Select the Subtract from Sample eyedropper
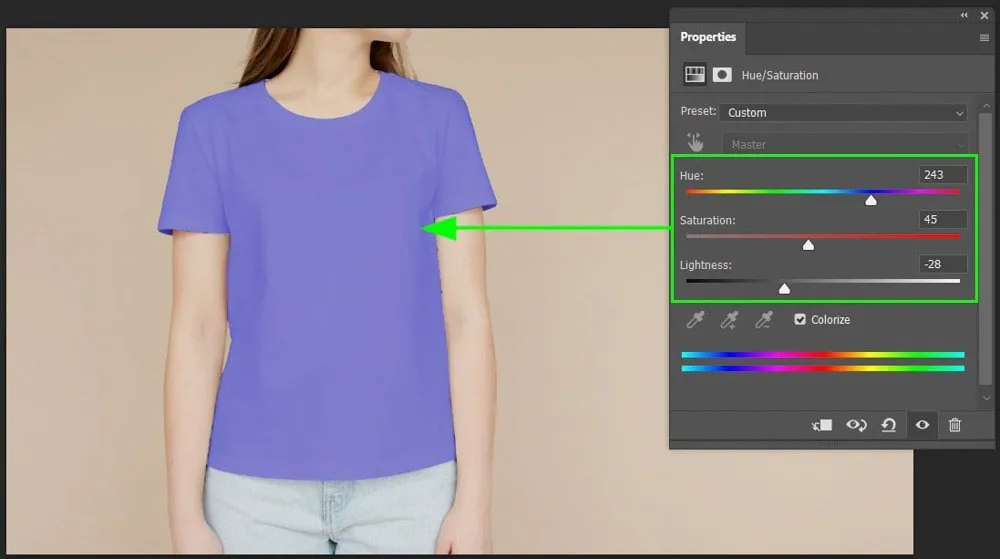This screenshot has width=1000, height=559. 764,320
